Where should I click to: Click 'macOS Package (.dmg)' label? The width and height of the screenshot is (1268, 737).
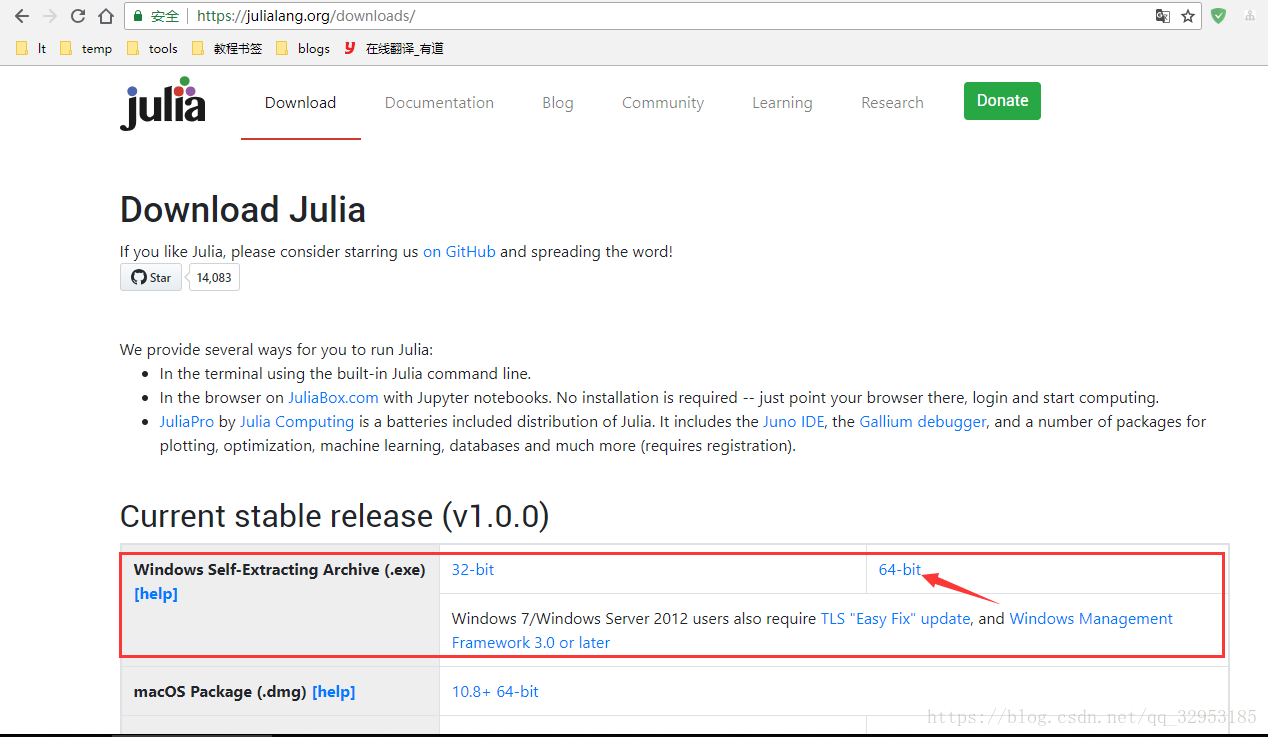220,692
